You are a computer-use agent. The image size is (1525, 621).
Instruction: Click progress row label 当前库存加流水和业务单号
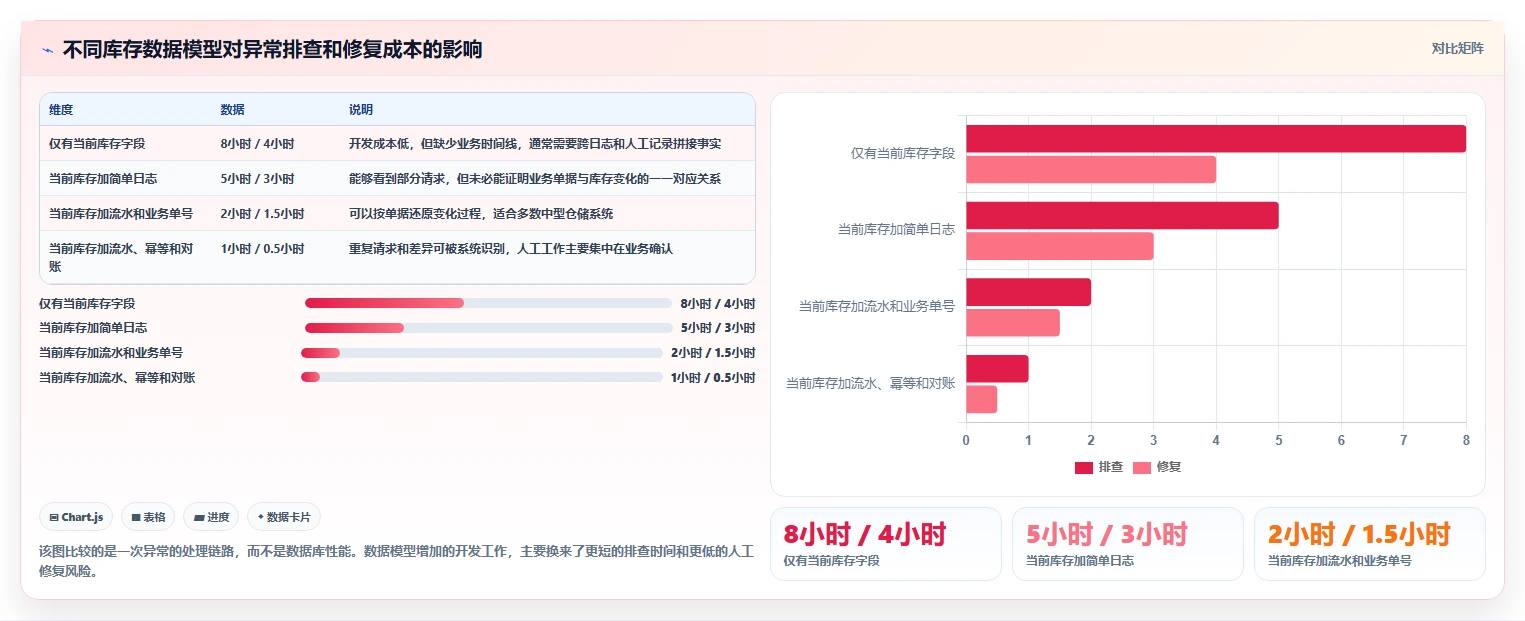[111, 353]
